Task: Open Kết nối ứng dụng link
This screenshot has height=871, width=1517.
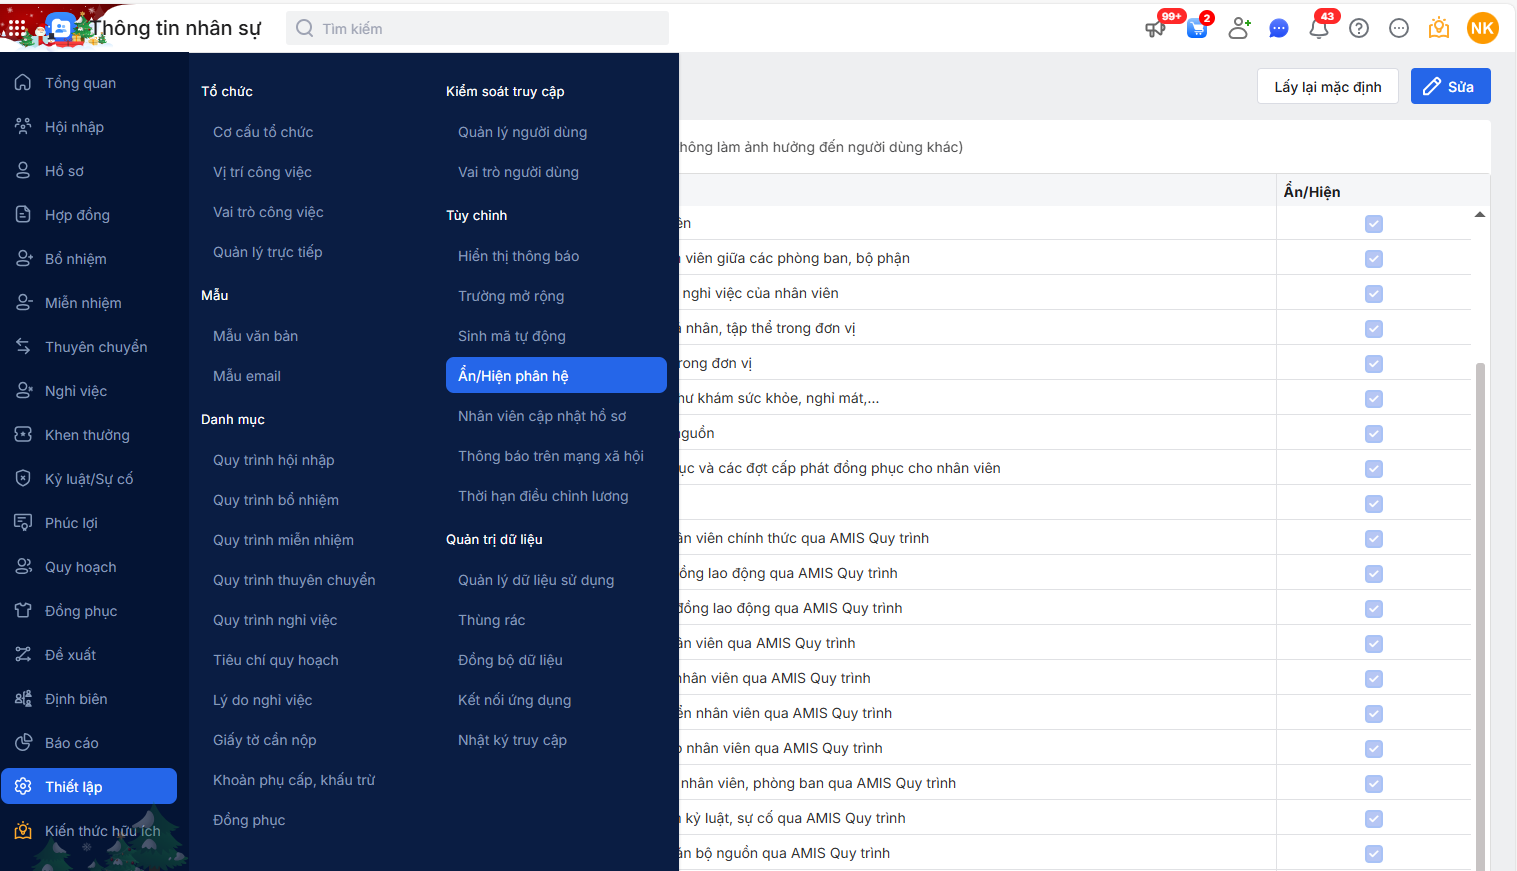Action: [x=514, y=700]
